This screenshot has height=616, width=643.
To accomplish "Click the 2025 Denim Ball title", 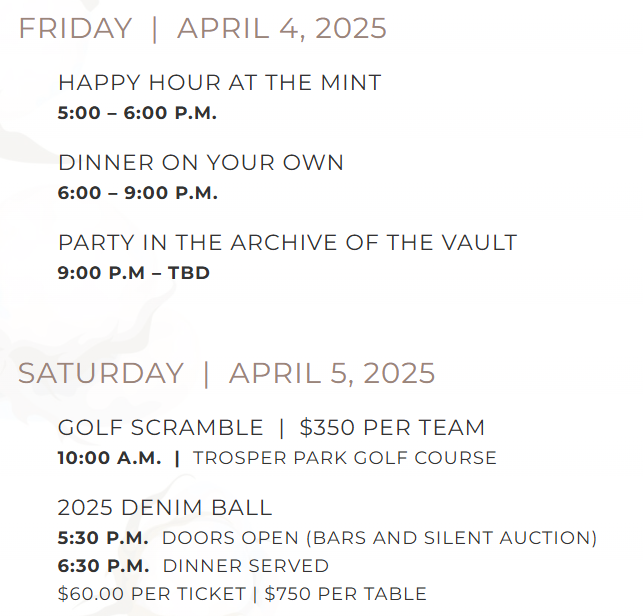I will point(165,507).
